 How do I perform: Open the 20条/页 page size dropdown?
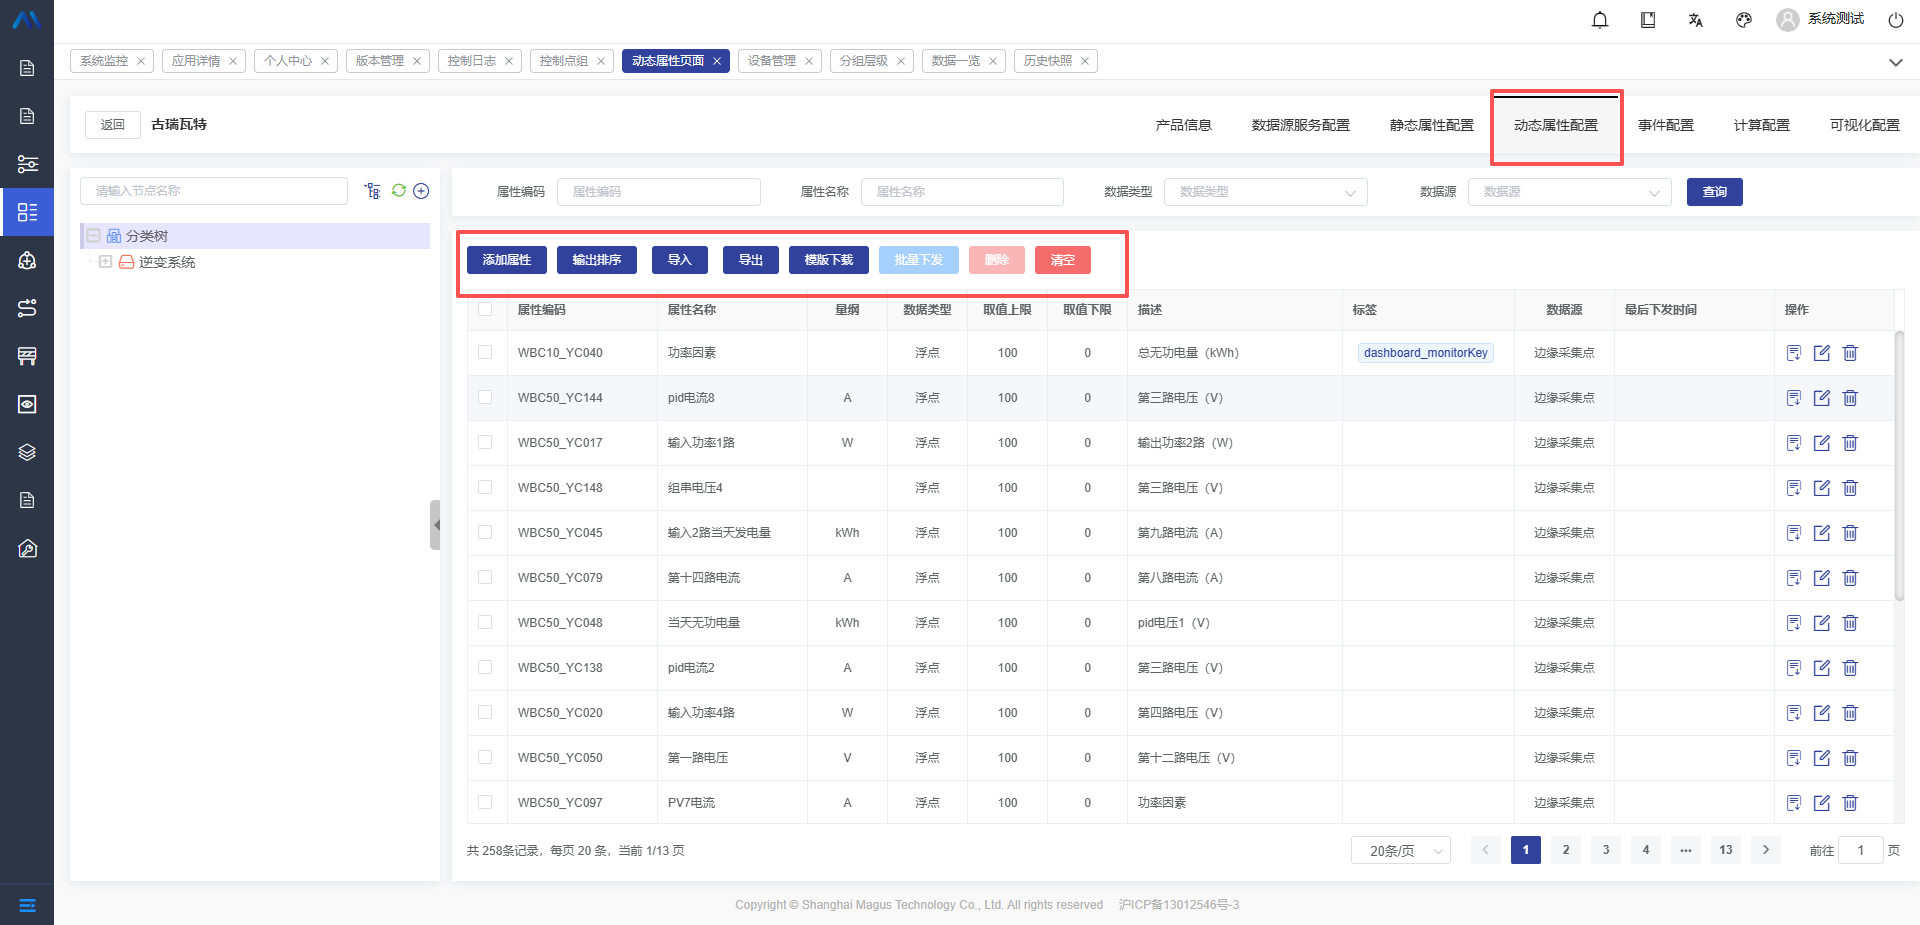click(x=1400, y=851)
